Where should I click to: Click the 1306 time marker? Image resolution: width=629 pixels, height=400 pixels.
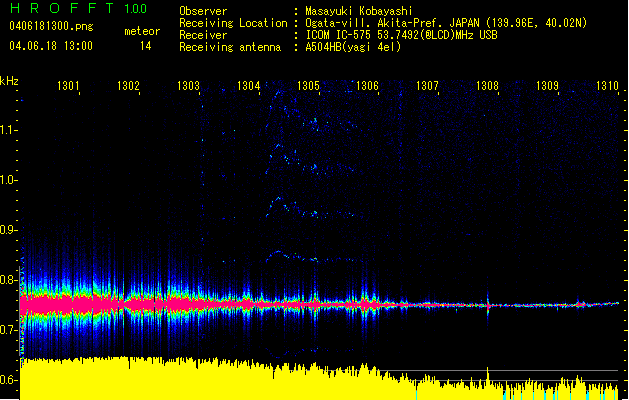(367, 85)
